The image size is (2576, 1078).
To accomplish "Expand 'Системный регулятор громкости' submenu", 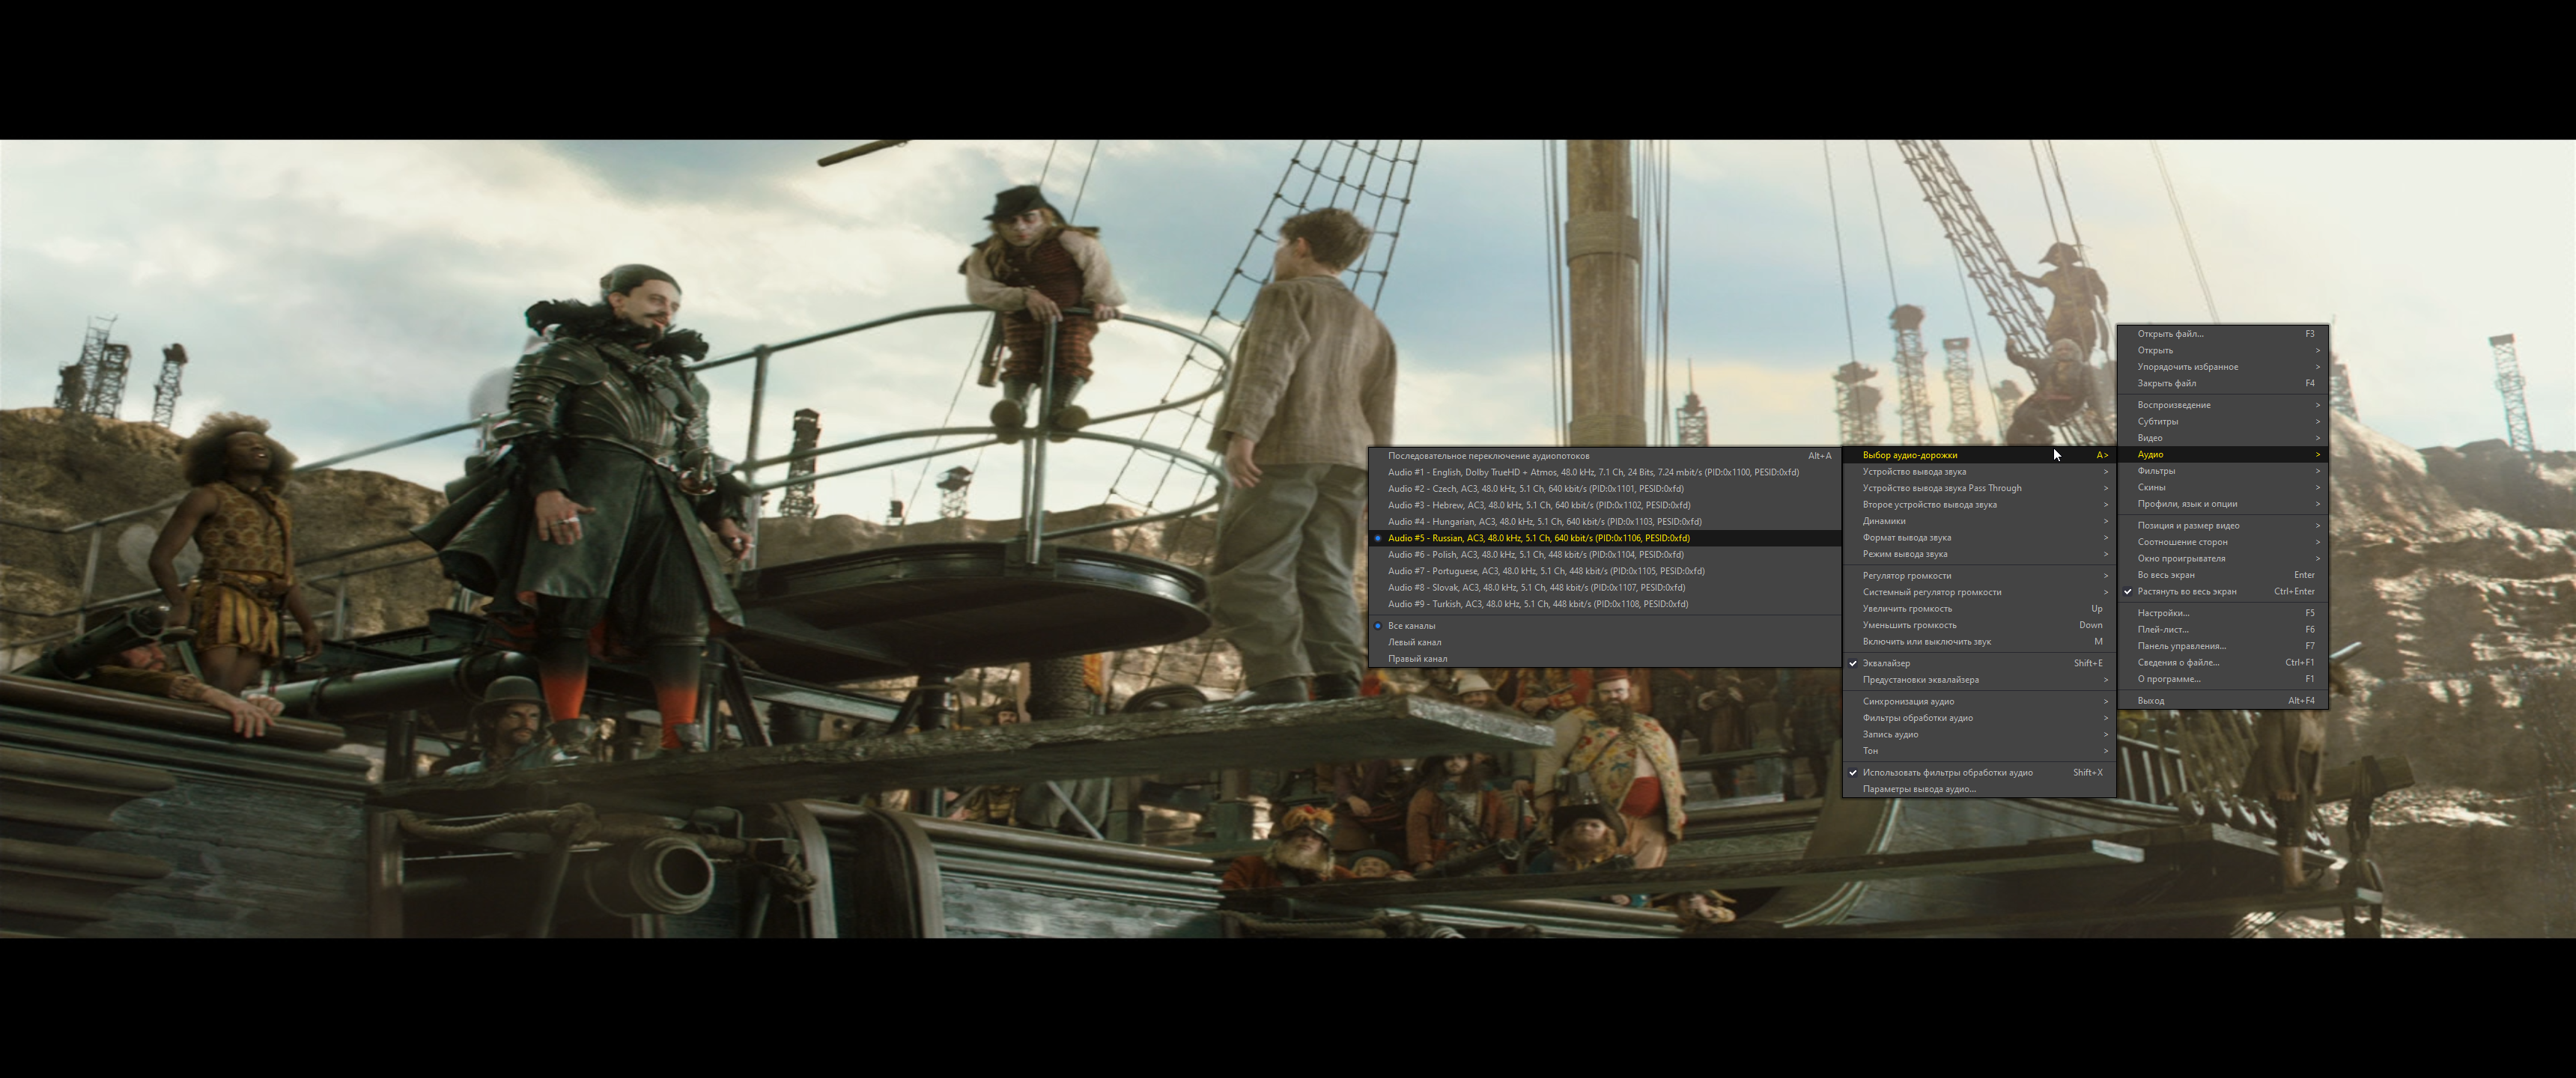I will click(1979, 592).
